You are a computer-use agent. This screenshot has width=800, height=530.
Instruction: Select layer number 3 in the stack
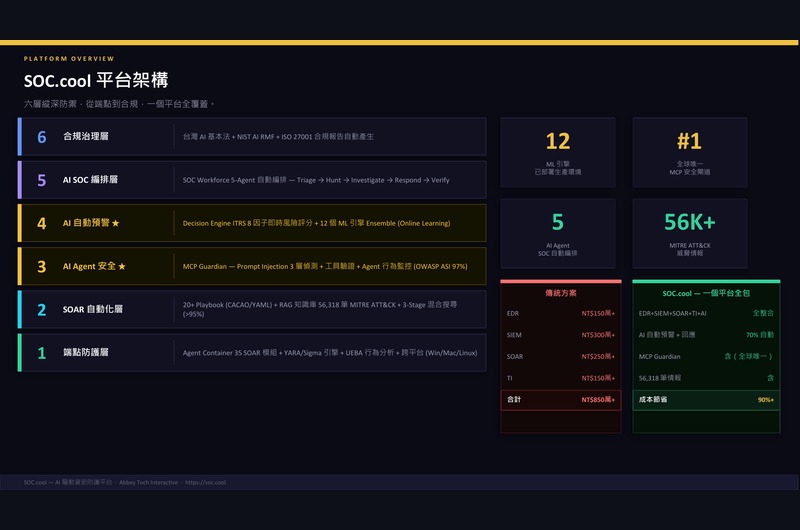42,266
